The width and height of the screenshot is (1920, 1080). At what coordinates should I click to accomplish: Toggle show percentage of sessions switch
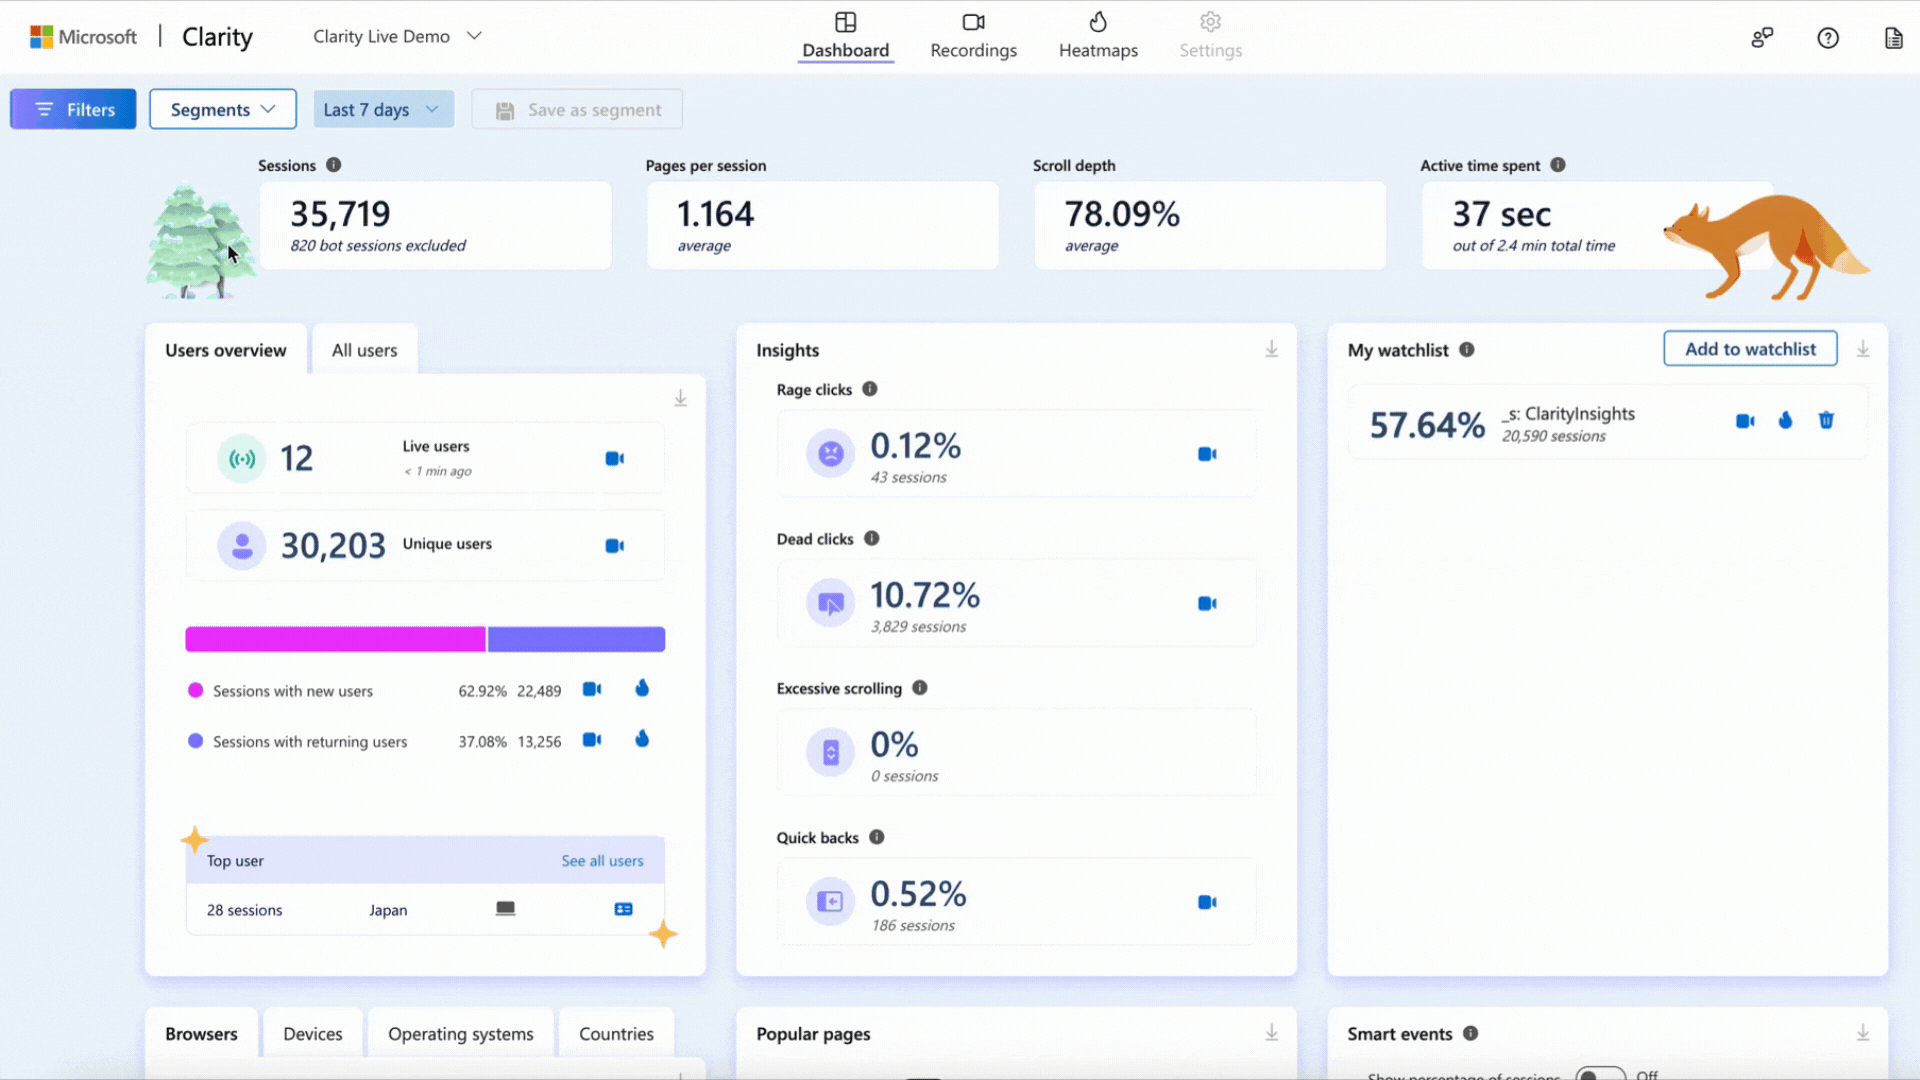tap(1600, 1074)
